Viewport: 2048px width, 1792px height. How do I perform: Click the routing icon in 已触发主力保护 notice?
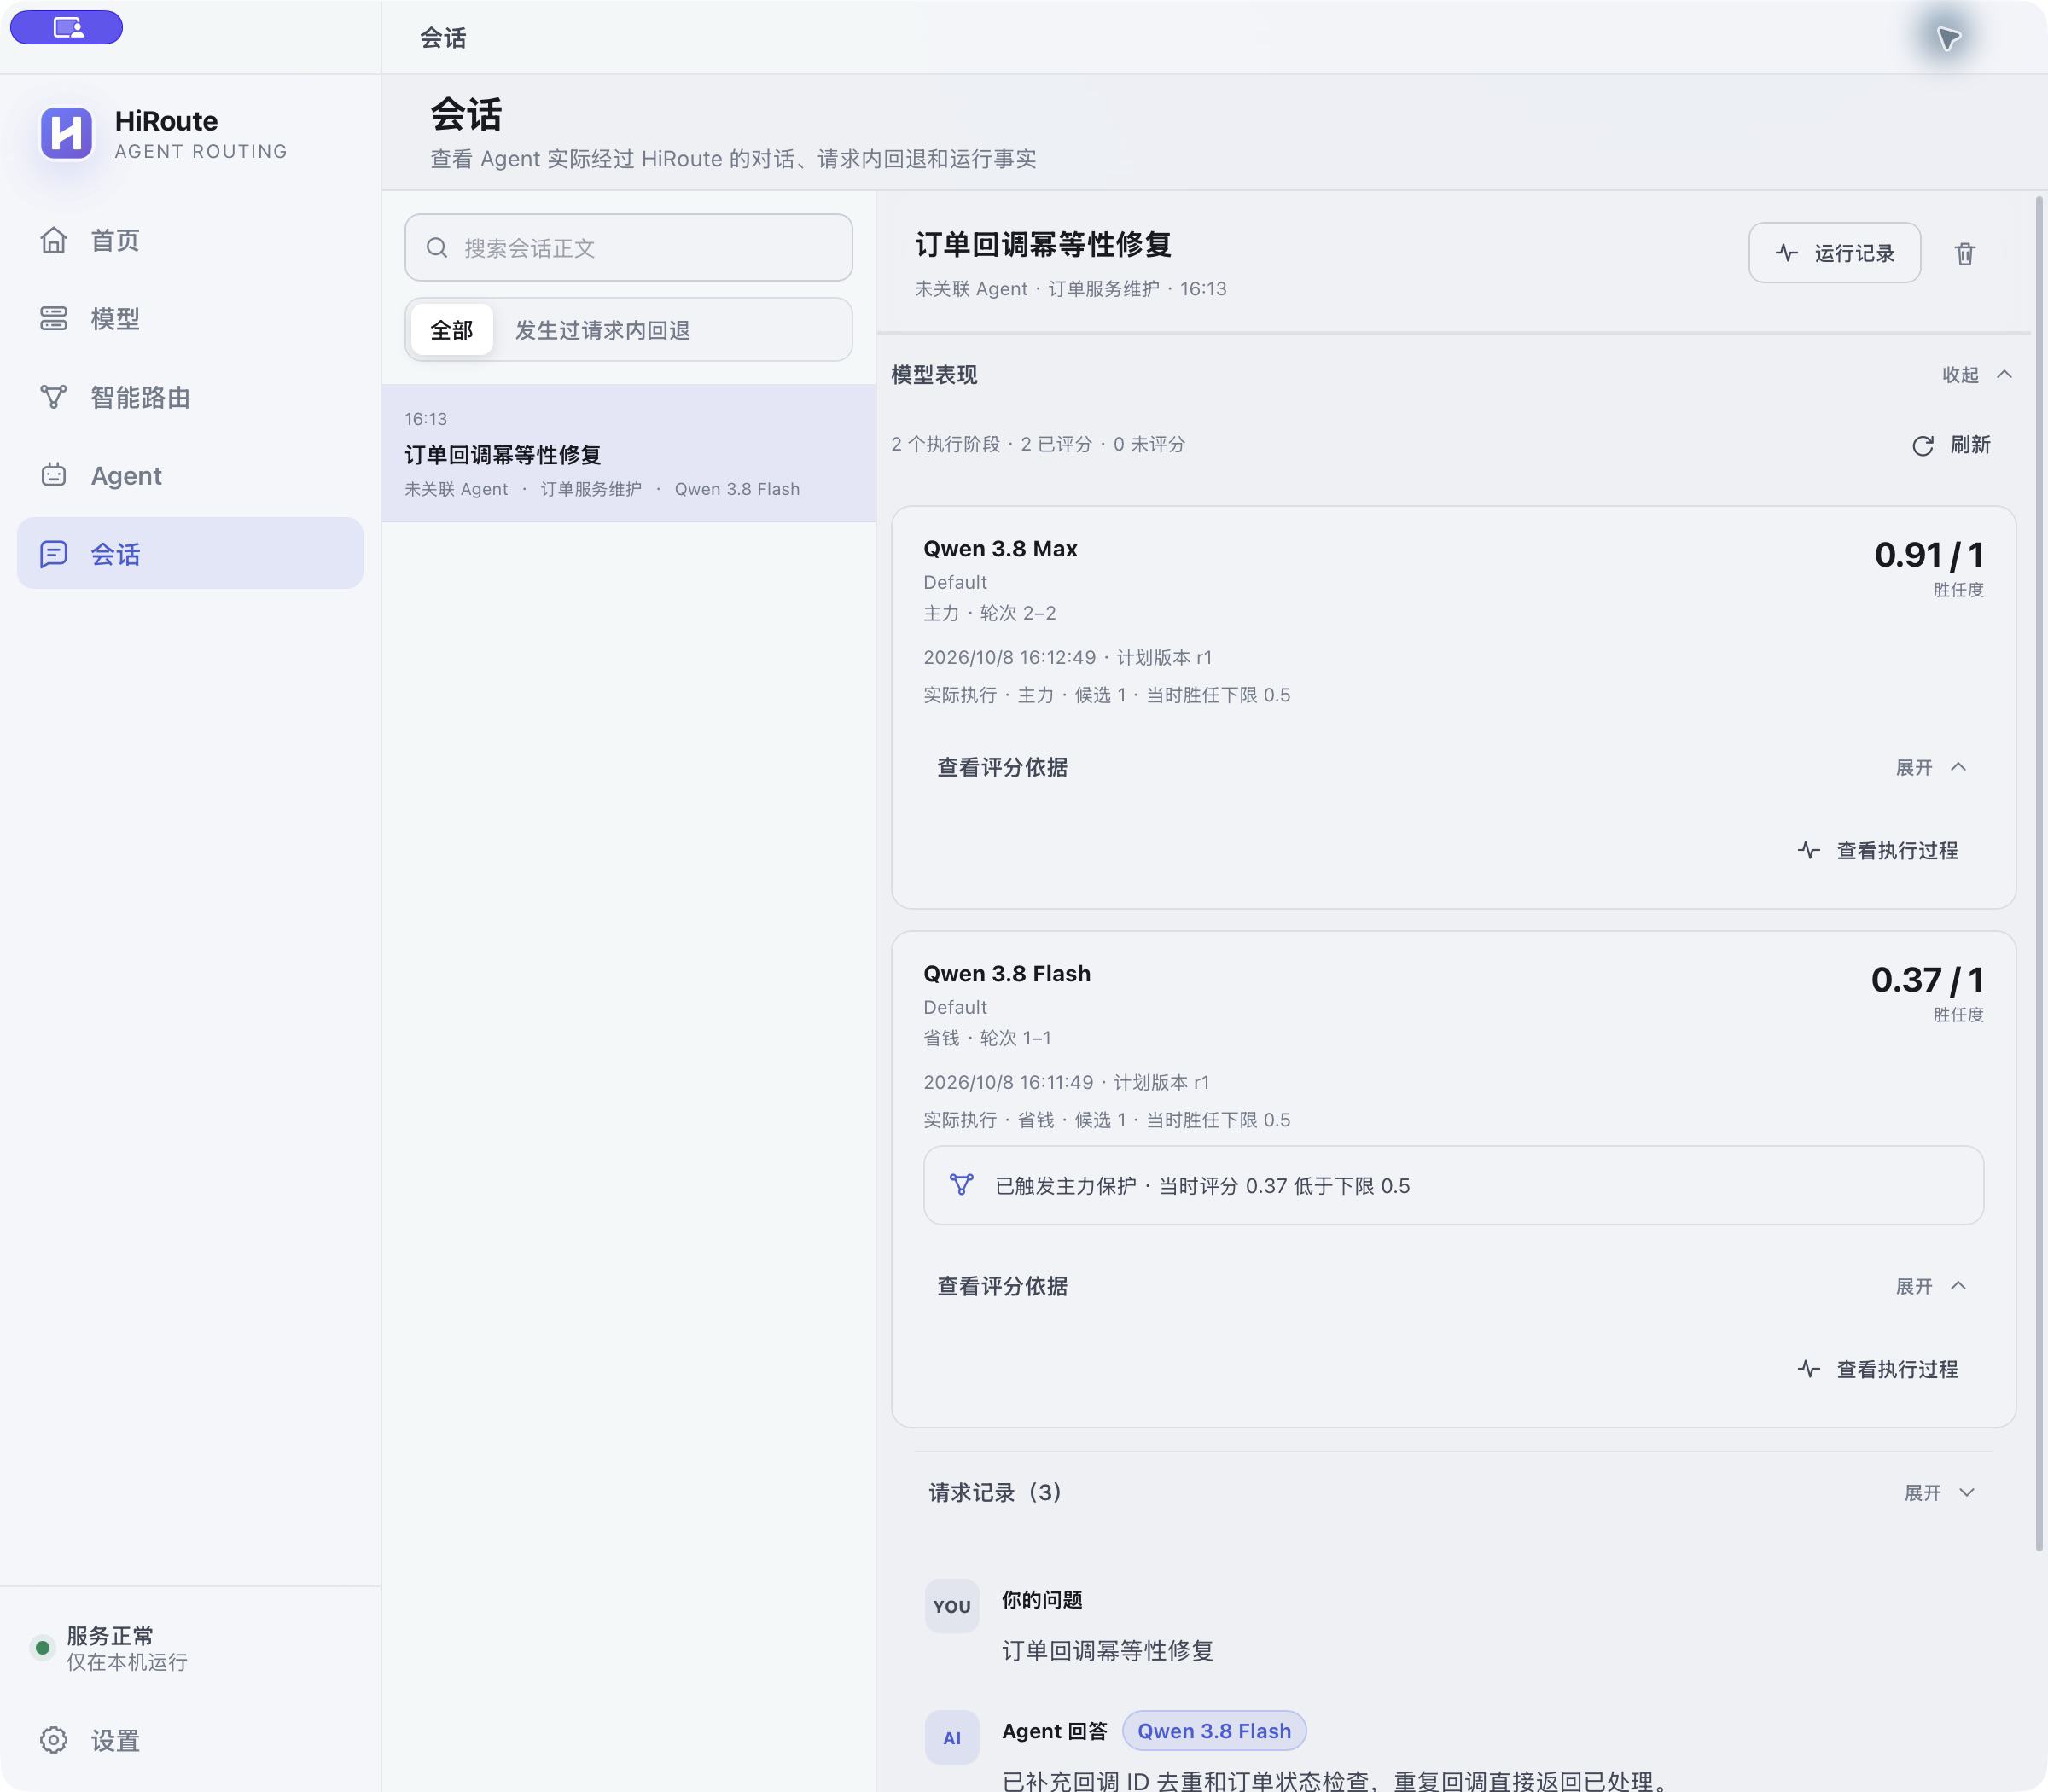coord(961,1185)
